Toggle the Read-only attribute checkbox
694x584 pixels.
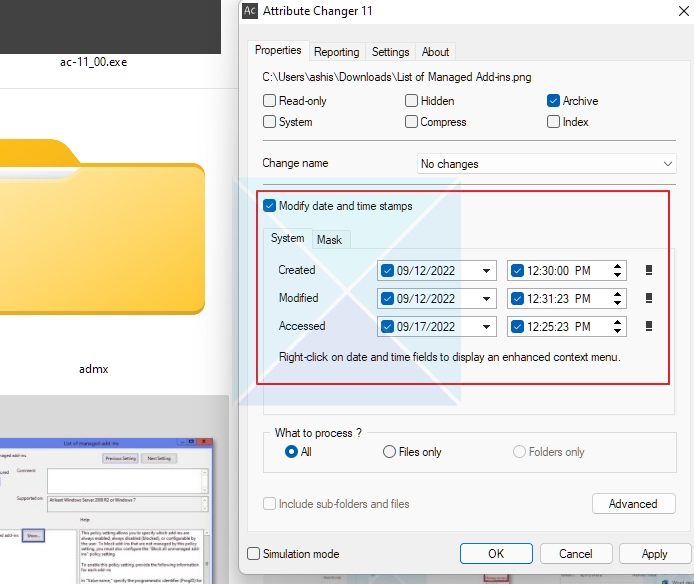point(269,101)
